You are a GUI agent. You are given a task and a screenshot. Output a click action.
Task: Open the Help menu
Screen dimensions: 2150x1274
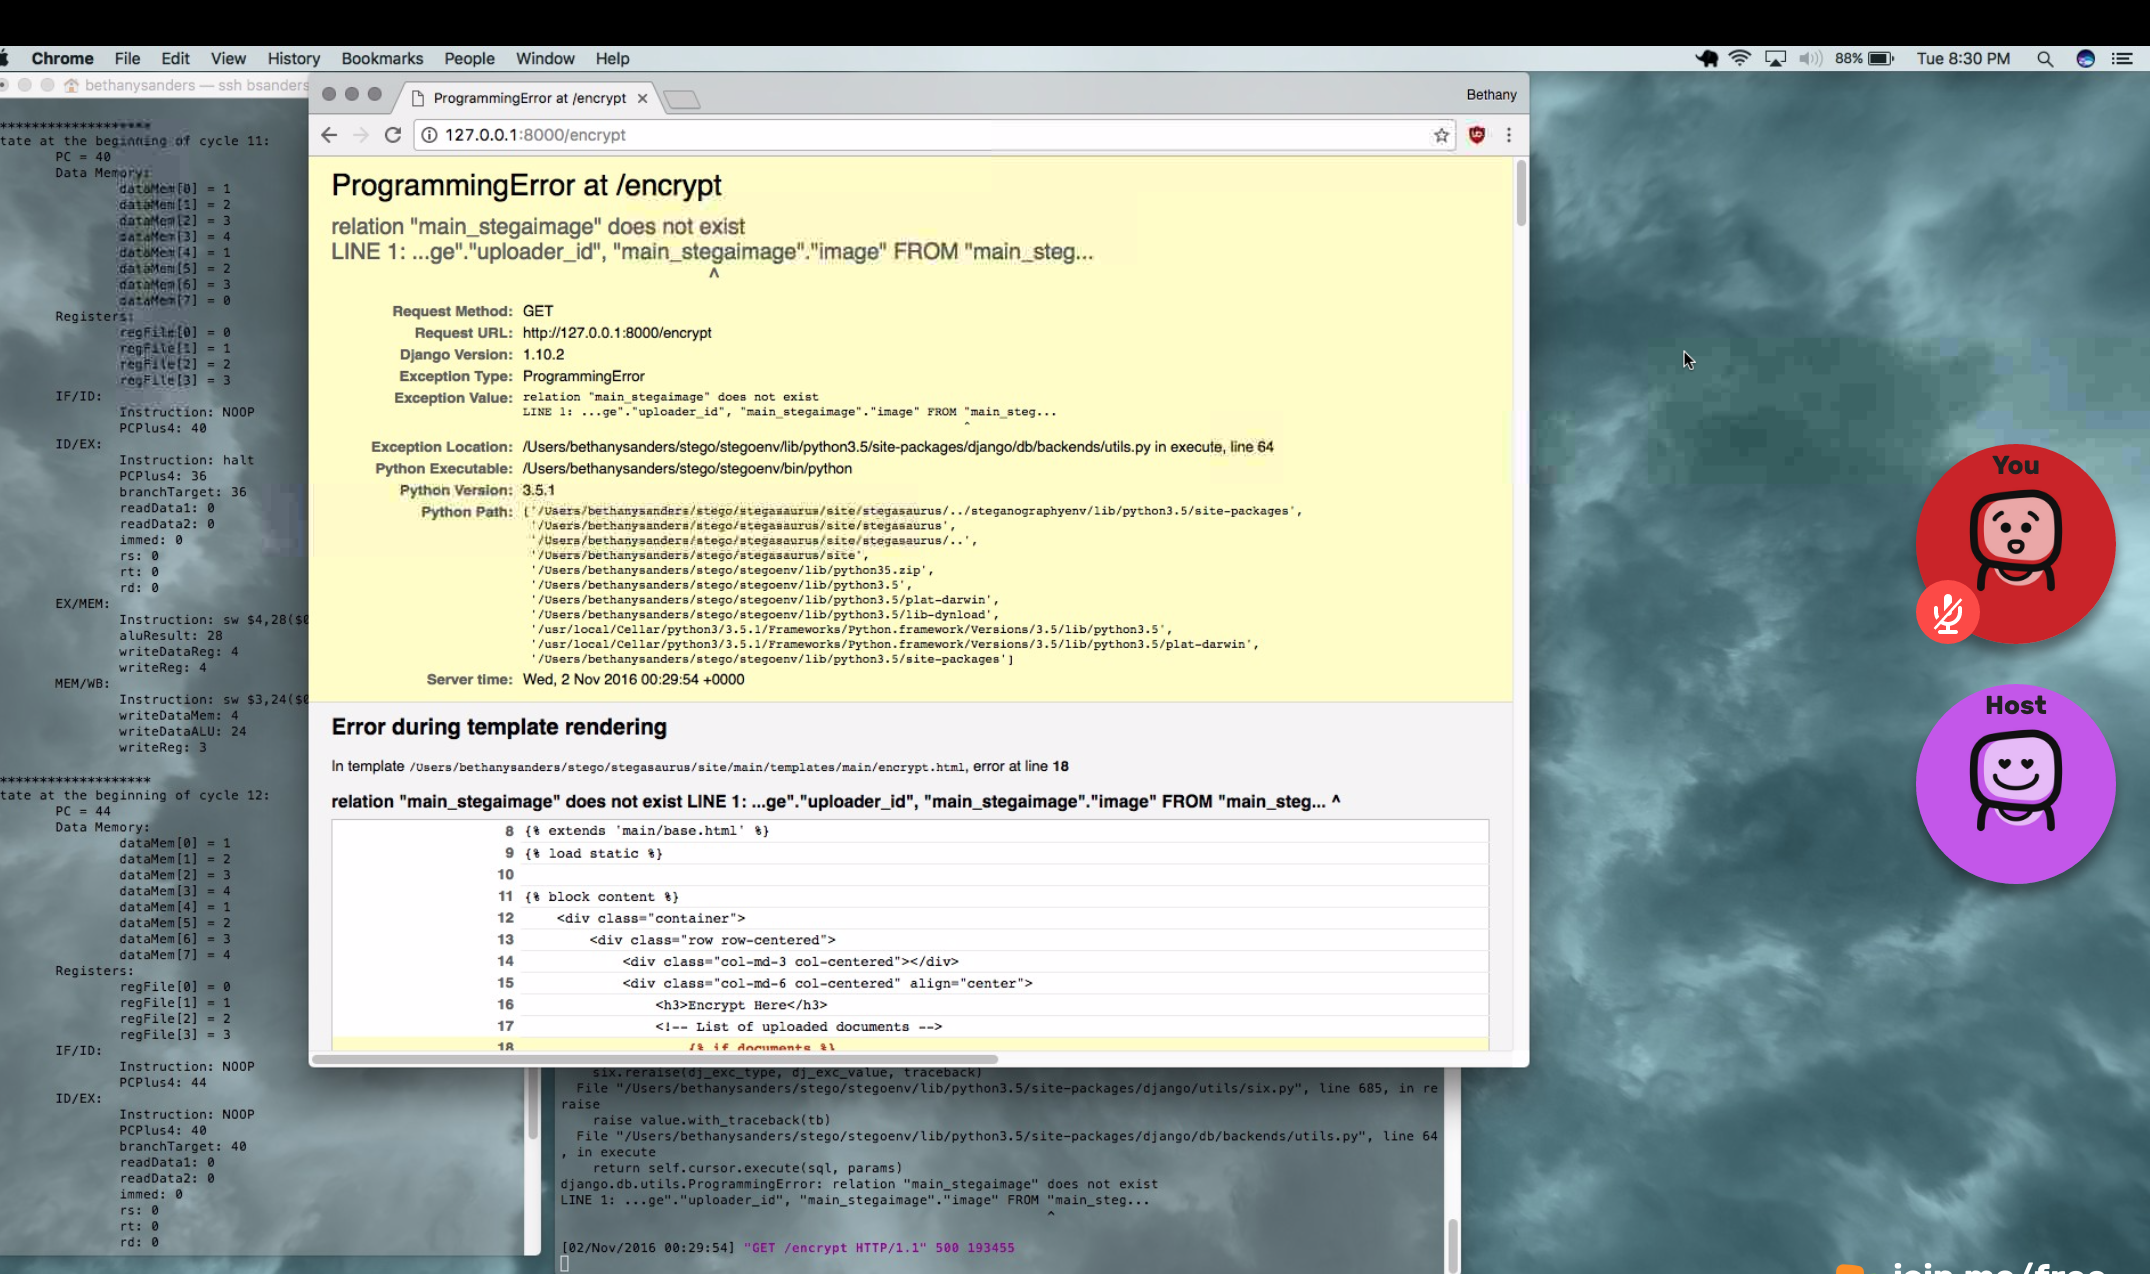tap(612, 58)
